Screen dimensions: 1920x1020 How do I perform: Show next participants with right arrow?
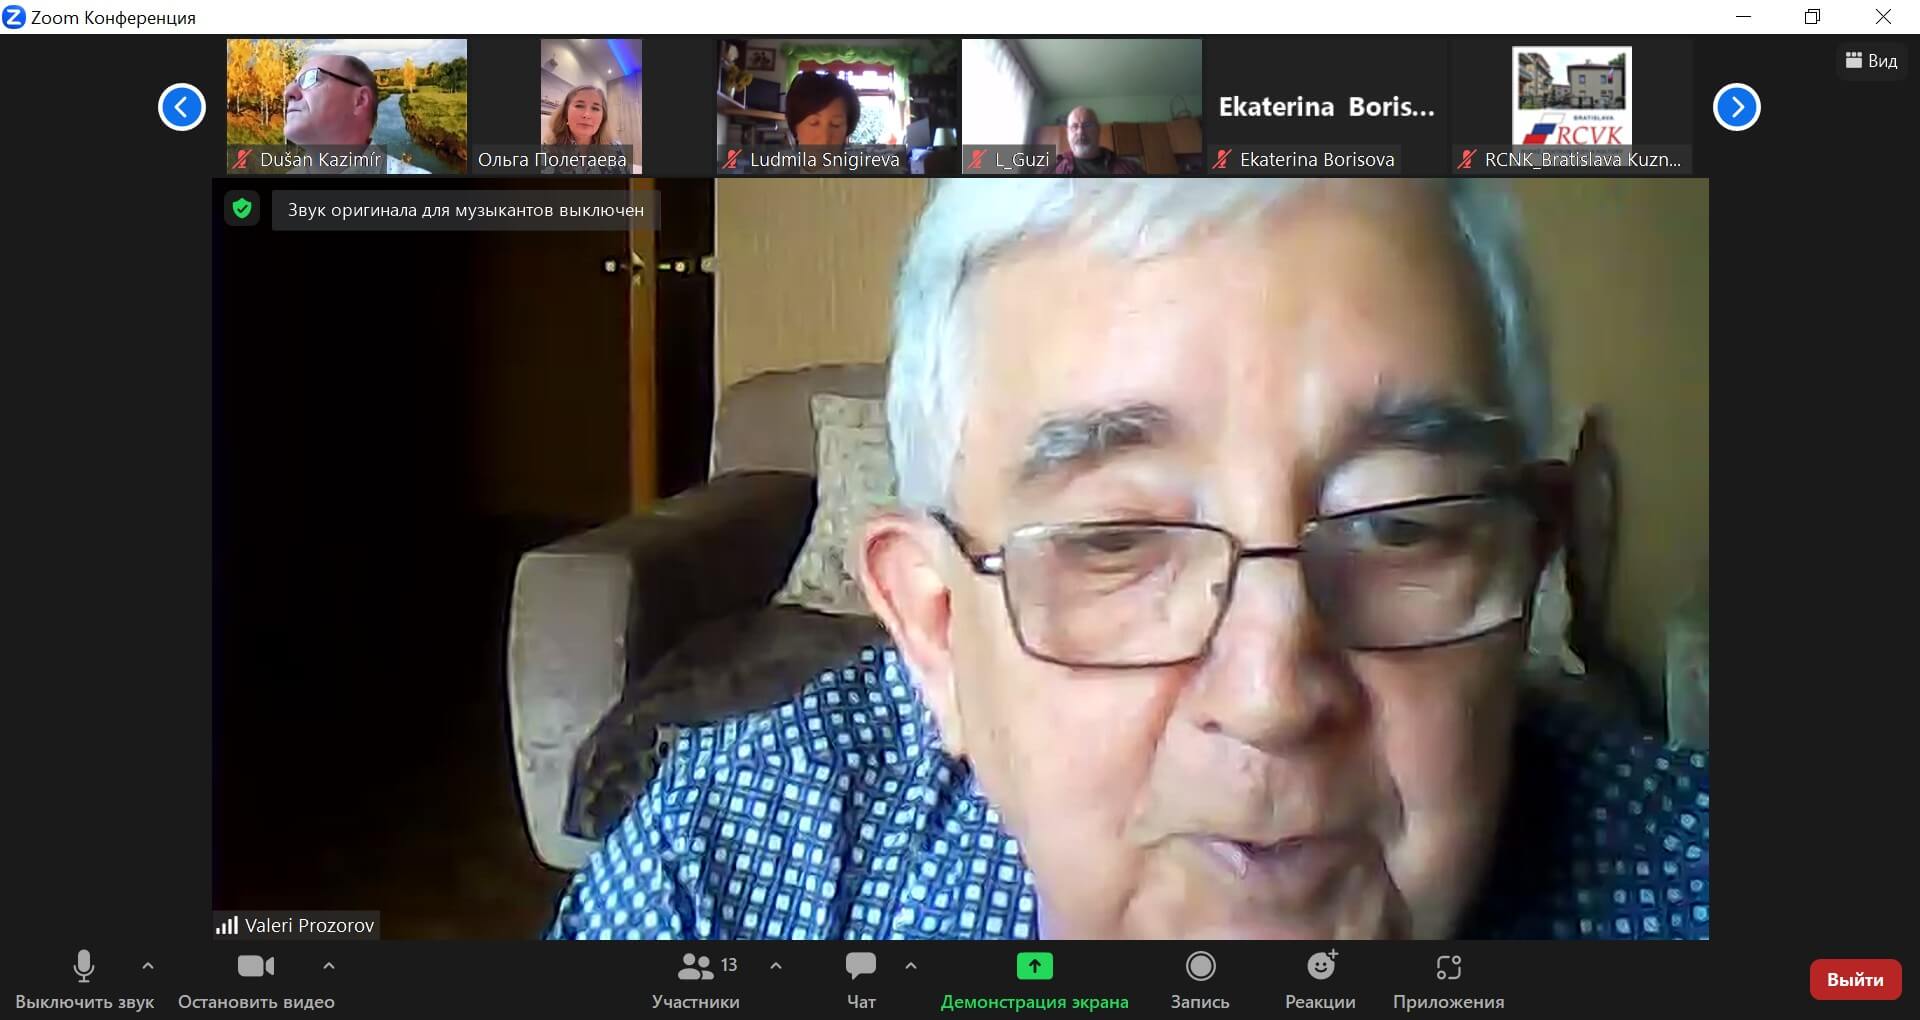tap(1737, 107)
